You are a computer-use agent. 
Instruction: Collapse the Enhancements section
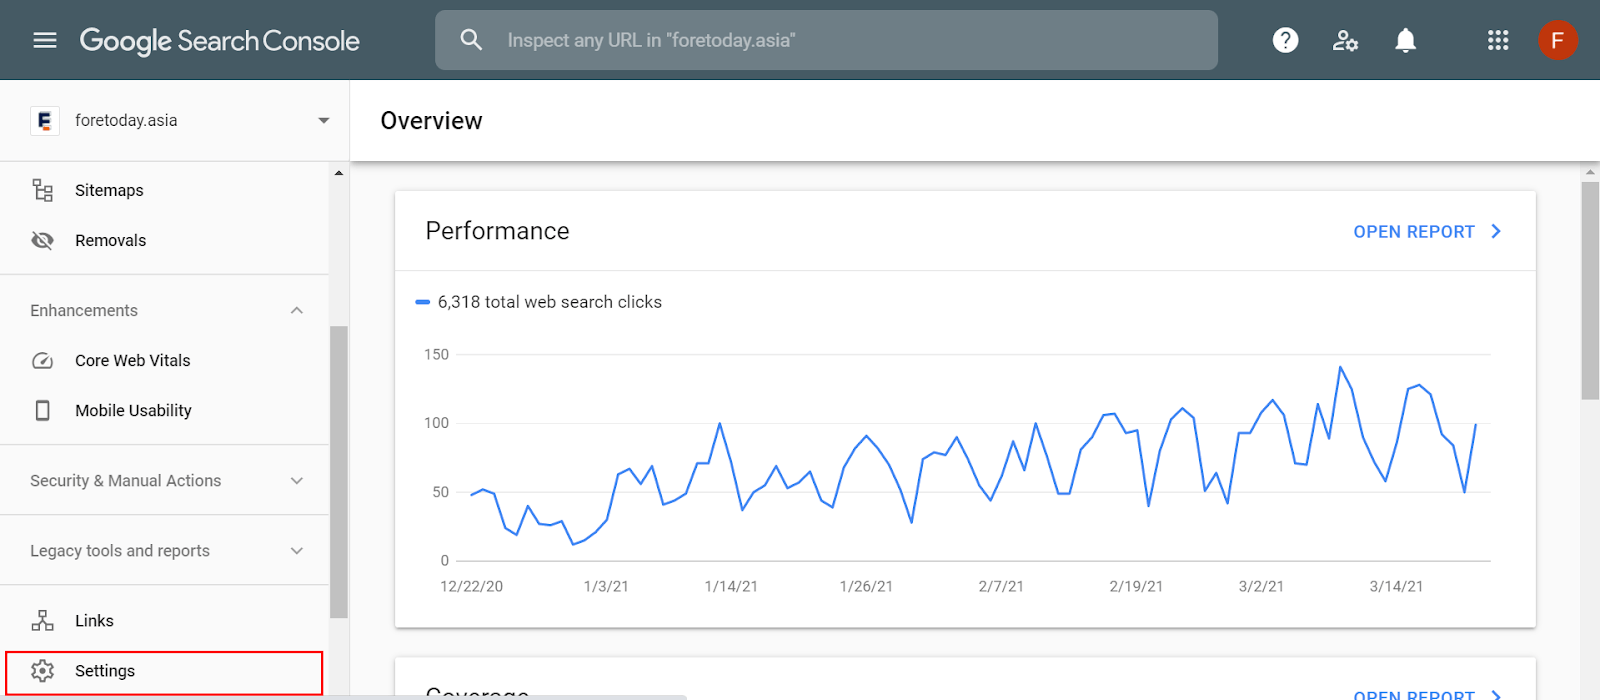(296, 310)
